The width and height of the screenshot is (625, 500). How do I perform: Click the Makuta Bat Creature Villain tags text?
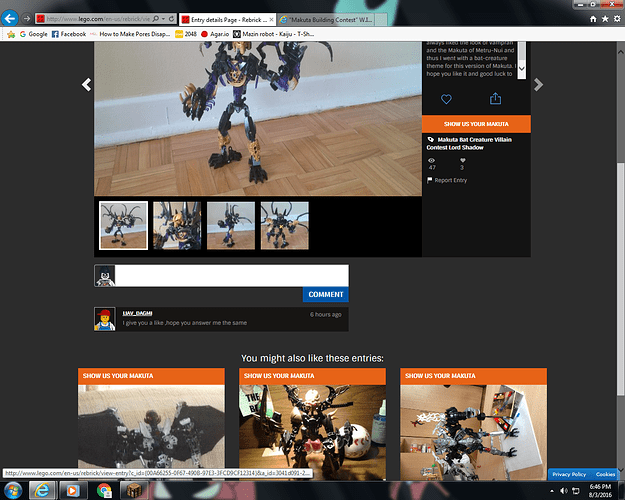[469, 144]
